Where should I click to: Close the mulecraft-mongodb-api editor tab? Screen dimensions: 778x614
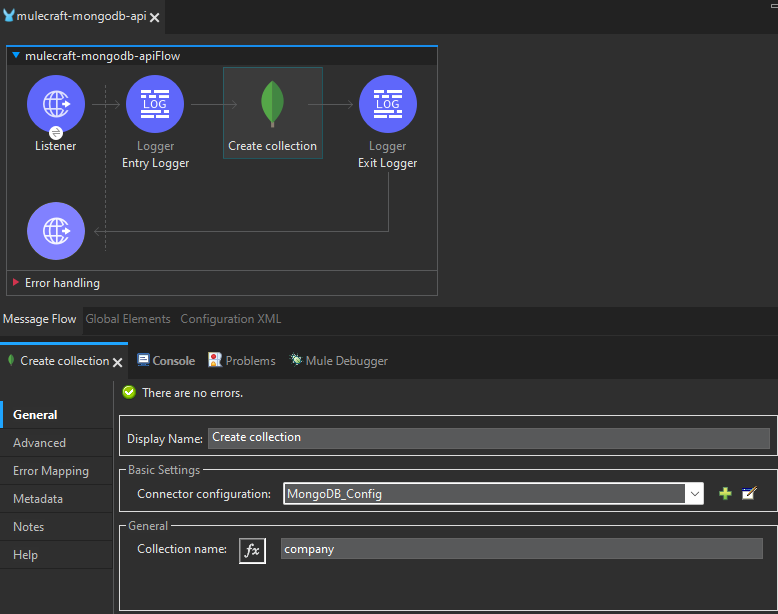point(155,17)
